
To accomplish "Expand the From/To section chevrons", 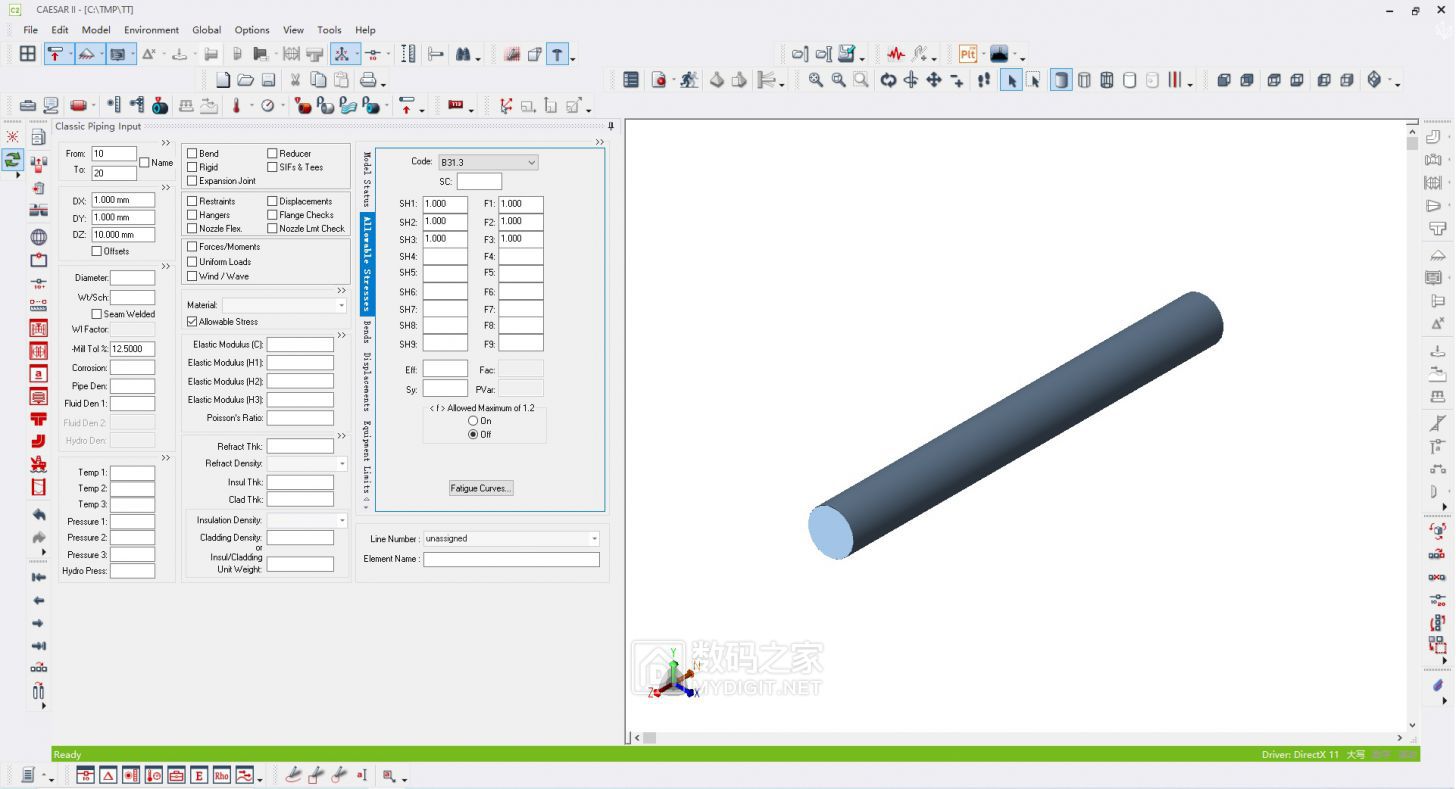I will pos(166,143).
